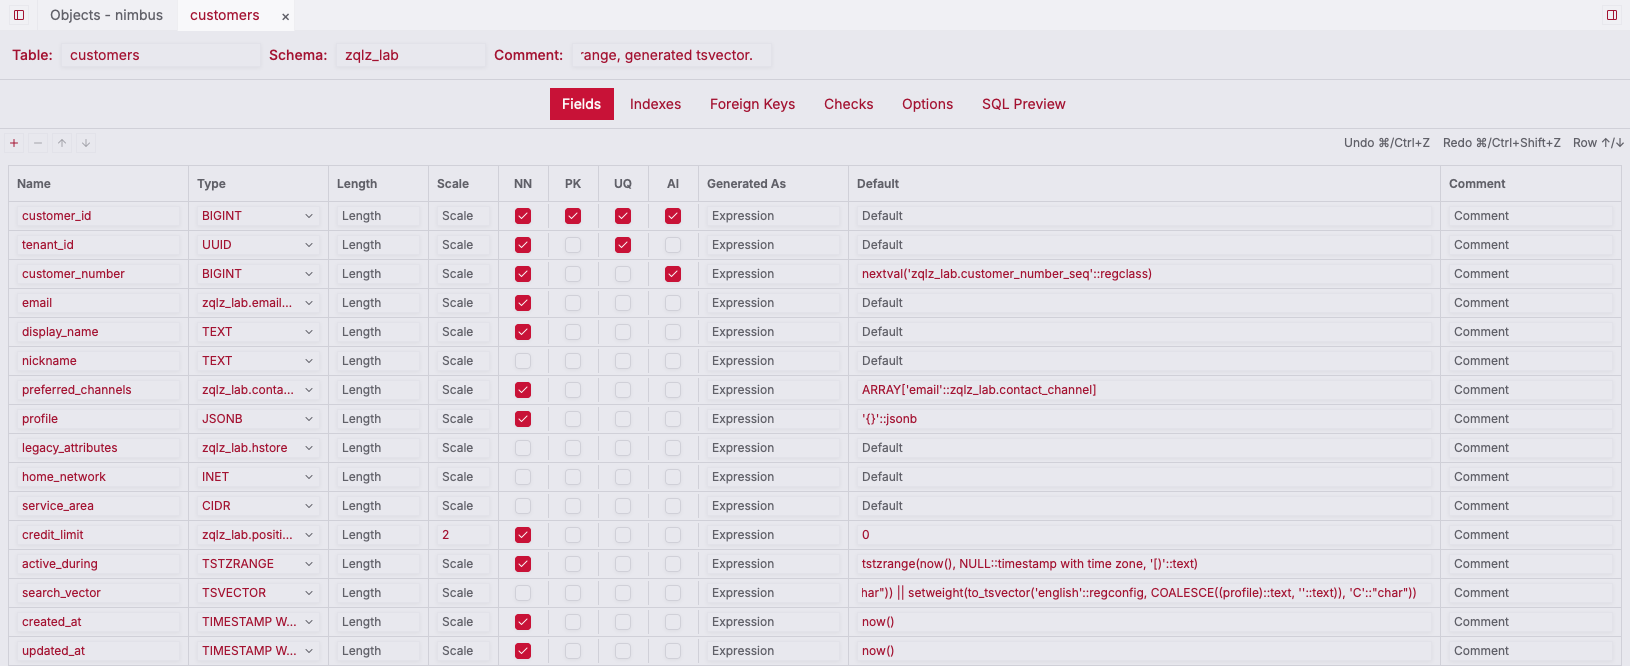Click the Schema field zqlz_lab
The width and height of the screenshot is (1630, 666).
pyautogui.click(x=410, y=55)
